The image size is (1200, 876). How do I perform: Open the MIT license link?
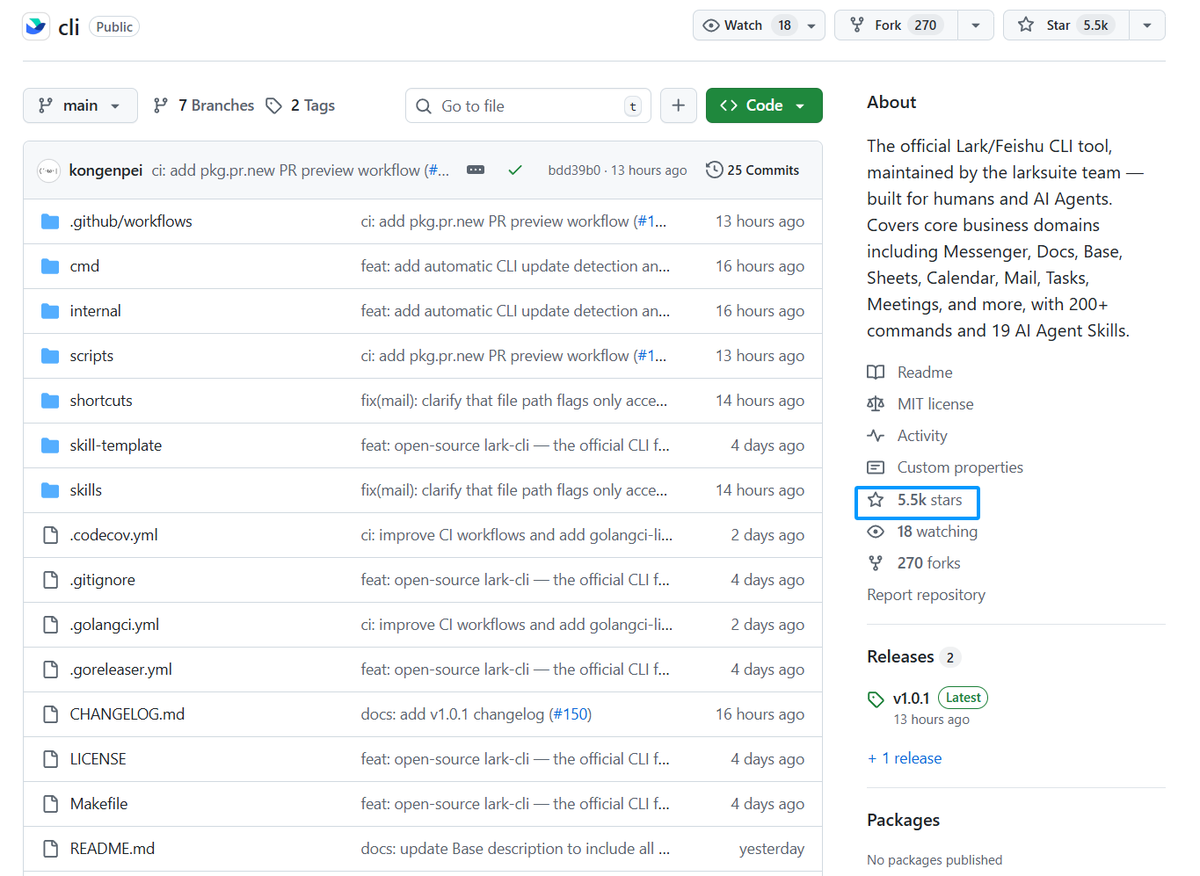click(935, 404)
